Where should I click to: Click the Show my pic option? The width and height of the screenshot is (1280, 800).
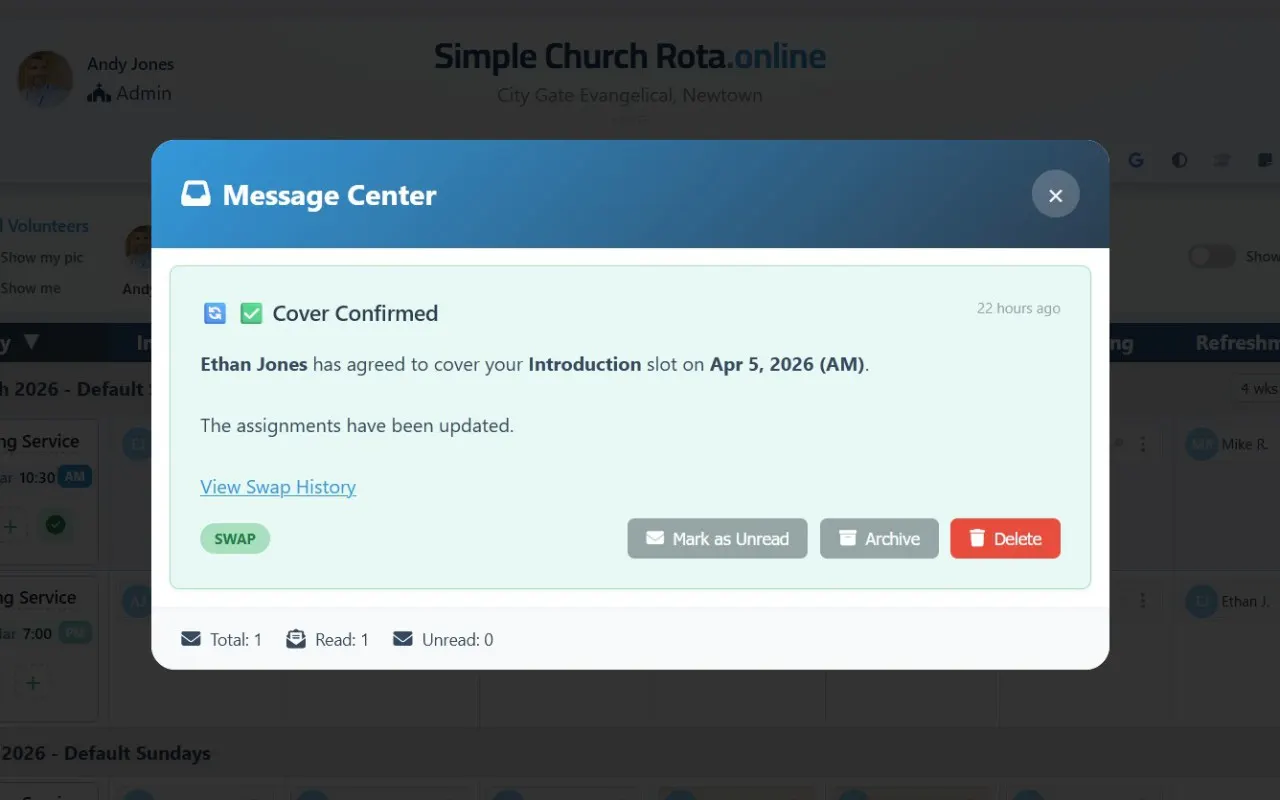click(42, 258)
